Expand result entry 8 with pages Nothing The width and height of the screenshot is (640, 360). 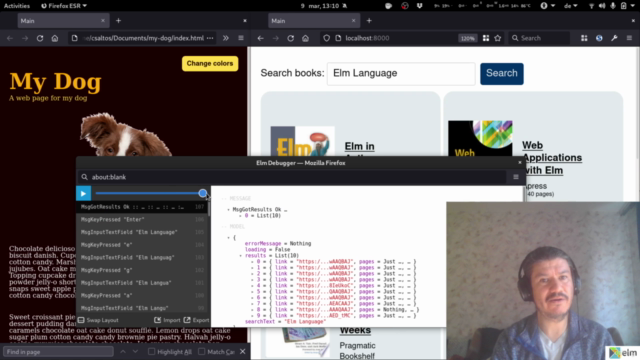click(253, 310)
